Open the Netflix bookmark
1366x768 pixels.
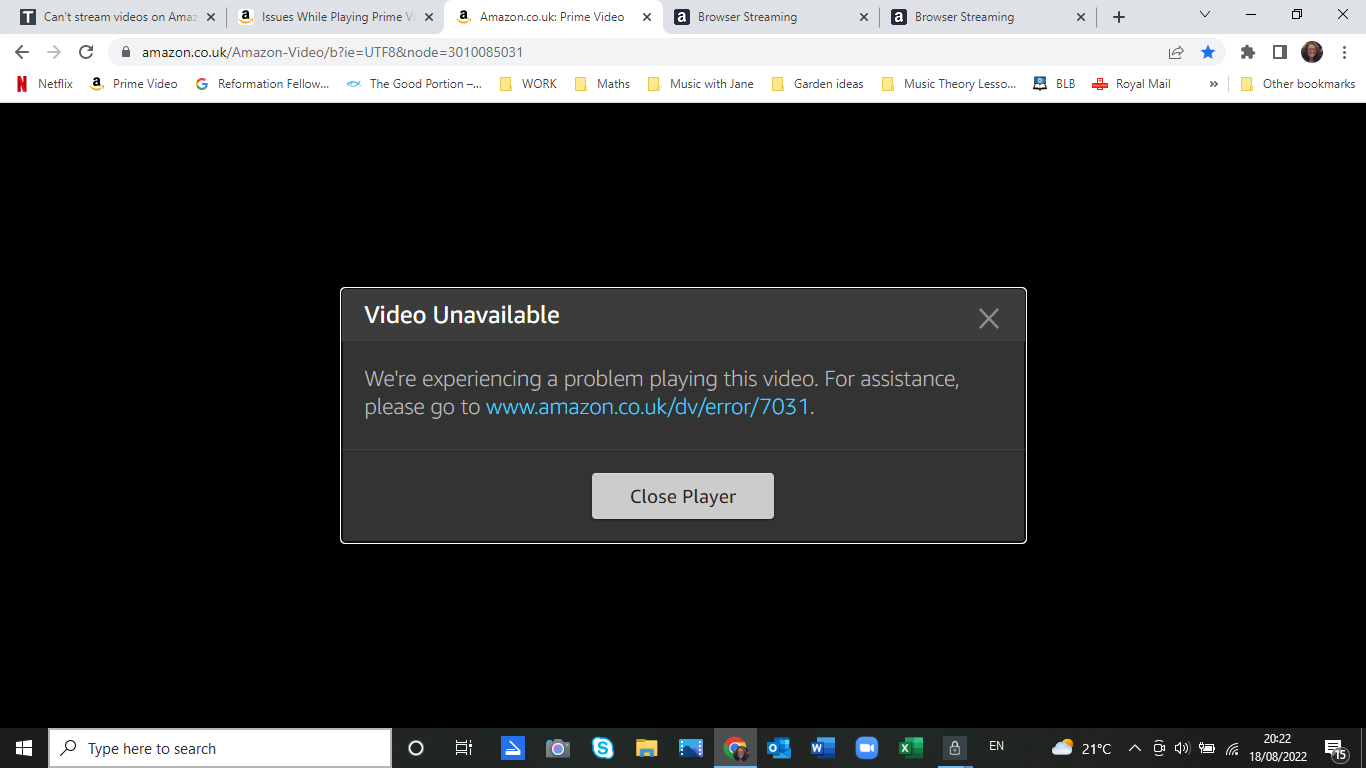coord(45,84)
